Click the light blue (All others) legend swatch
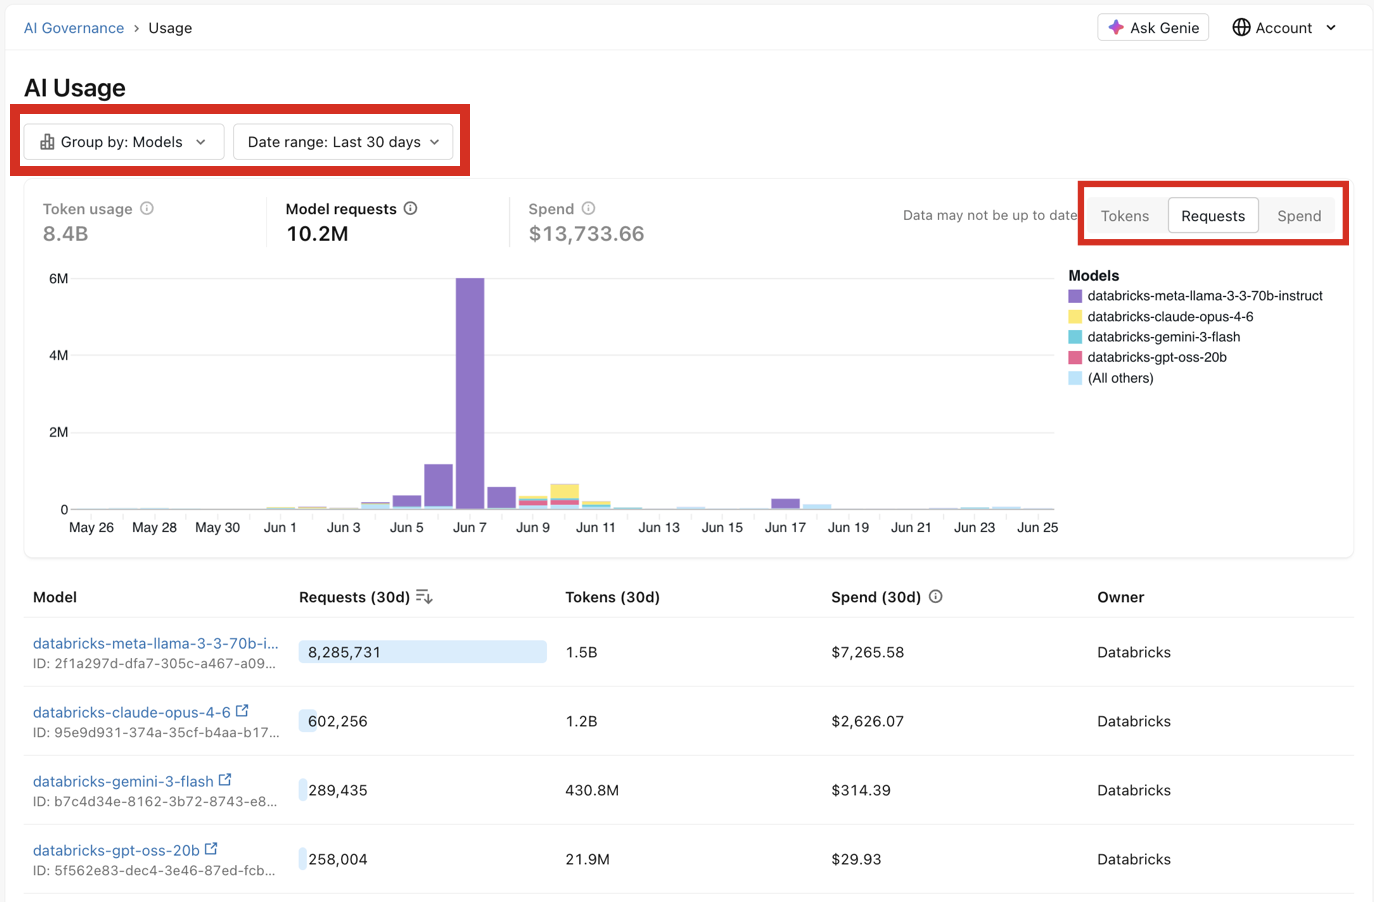Screen dimensions: 1374x902 point(1075,378)
